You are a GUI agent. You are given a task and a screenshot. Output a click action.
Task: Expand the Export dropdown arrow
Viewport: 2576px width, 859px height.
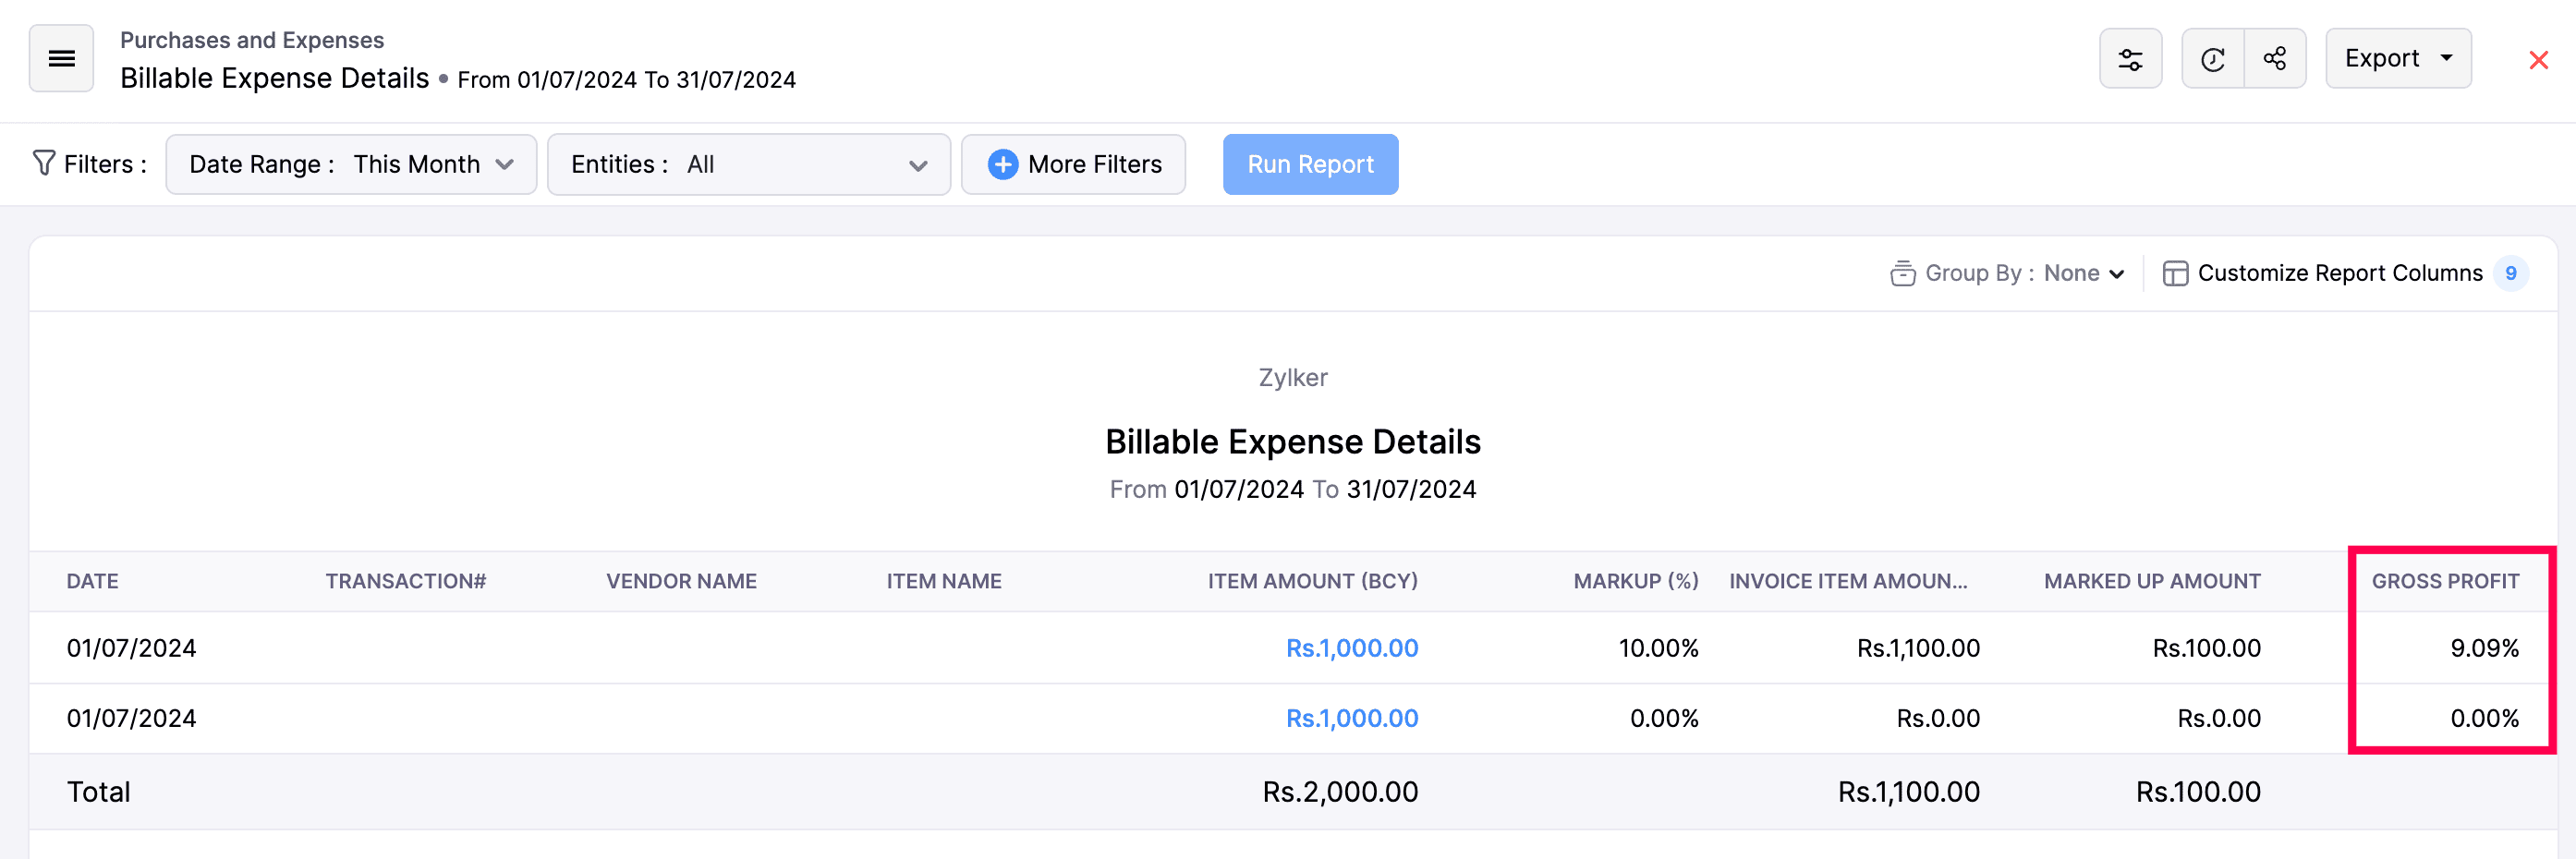pyautogui.click(x=2448, y=58)
